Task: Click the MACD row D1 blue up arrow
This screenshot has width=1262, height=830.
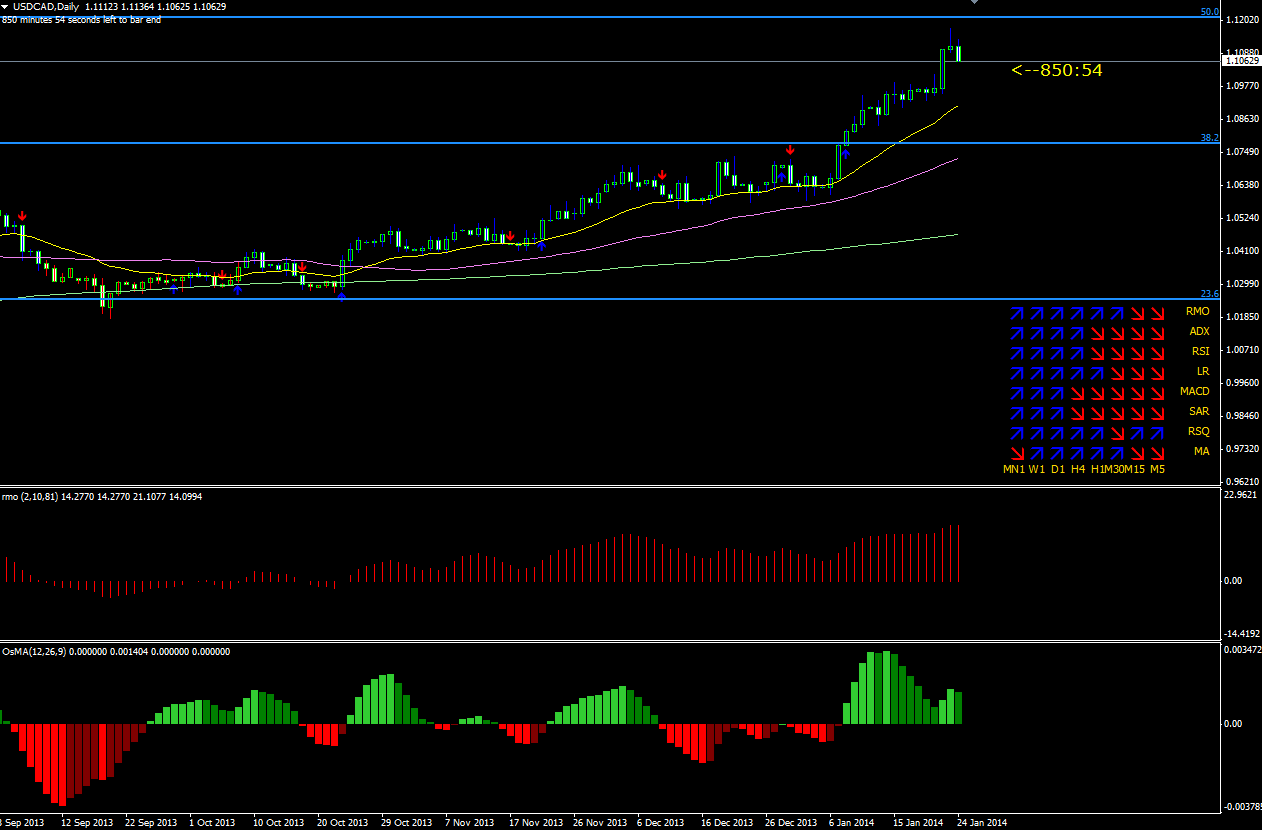Action: point(1057,393)
